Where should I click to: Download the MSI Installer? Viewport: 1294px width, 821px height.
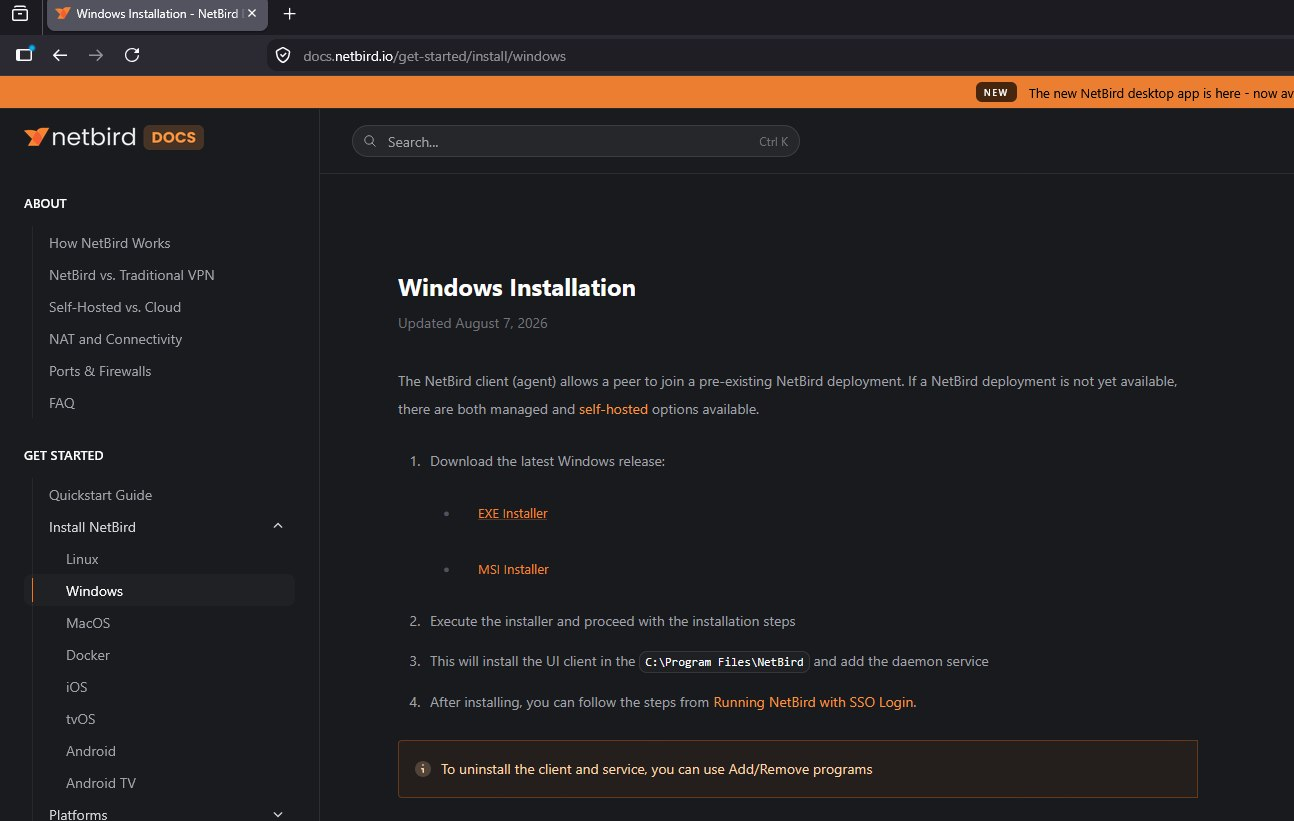coord(513,569)
